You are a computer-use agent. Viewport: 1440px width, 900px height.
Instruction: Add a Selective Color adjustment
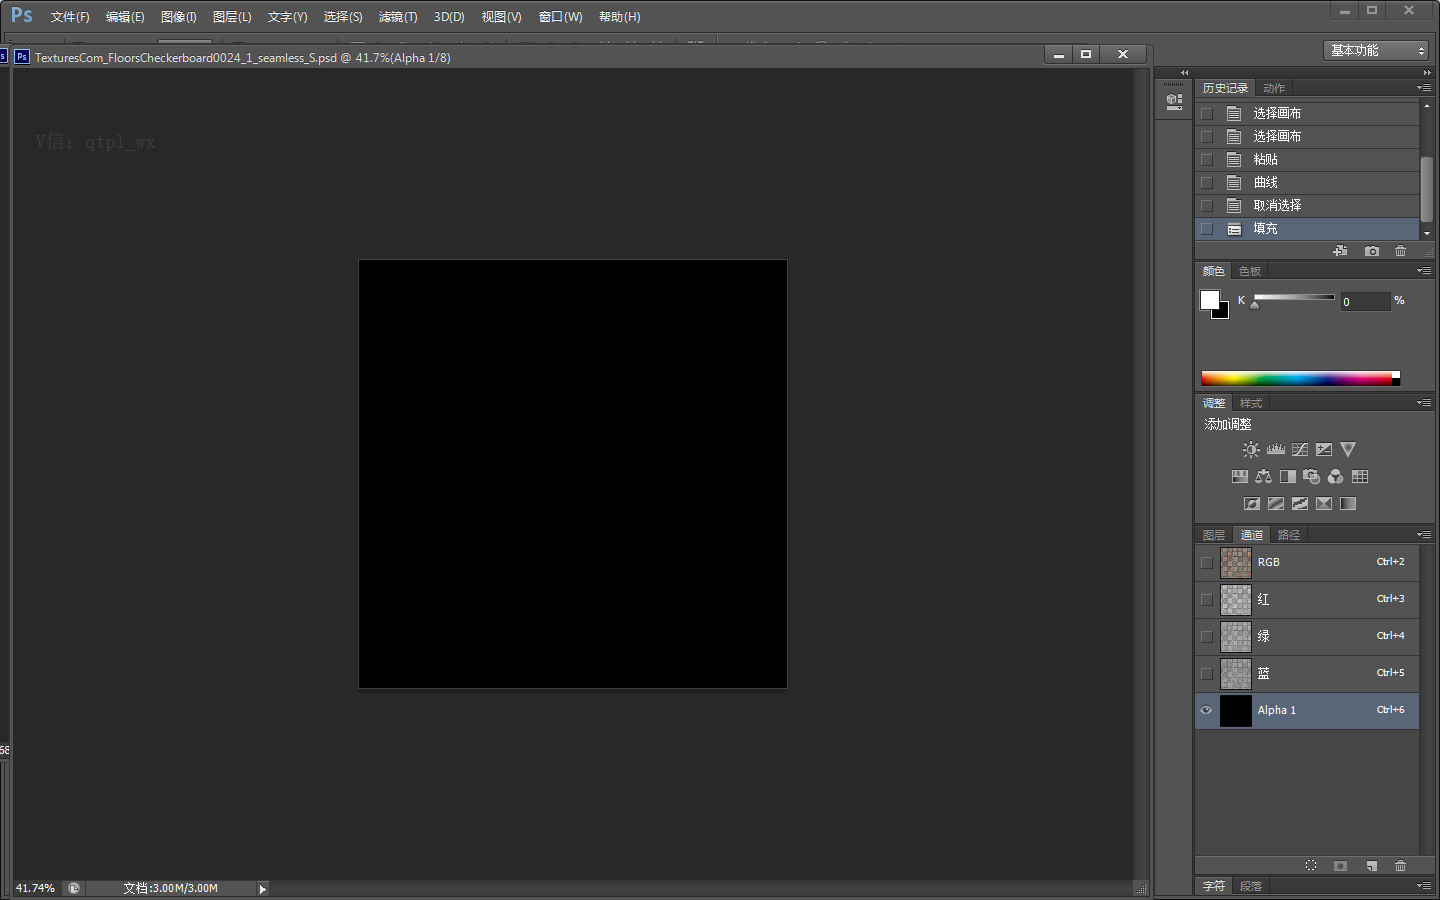(1324, 504)
